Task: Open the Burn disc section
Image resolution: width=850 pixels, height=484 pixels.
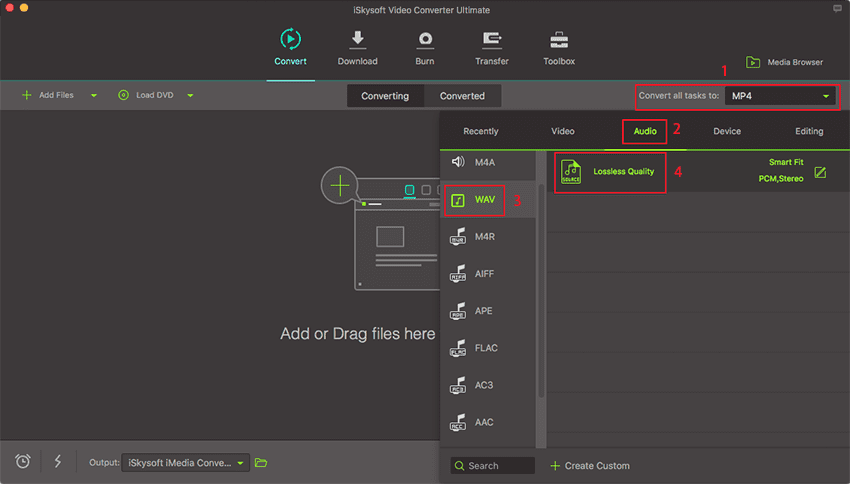Action: 425,40
